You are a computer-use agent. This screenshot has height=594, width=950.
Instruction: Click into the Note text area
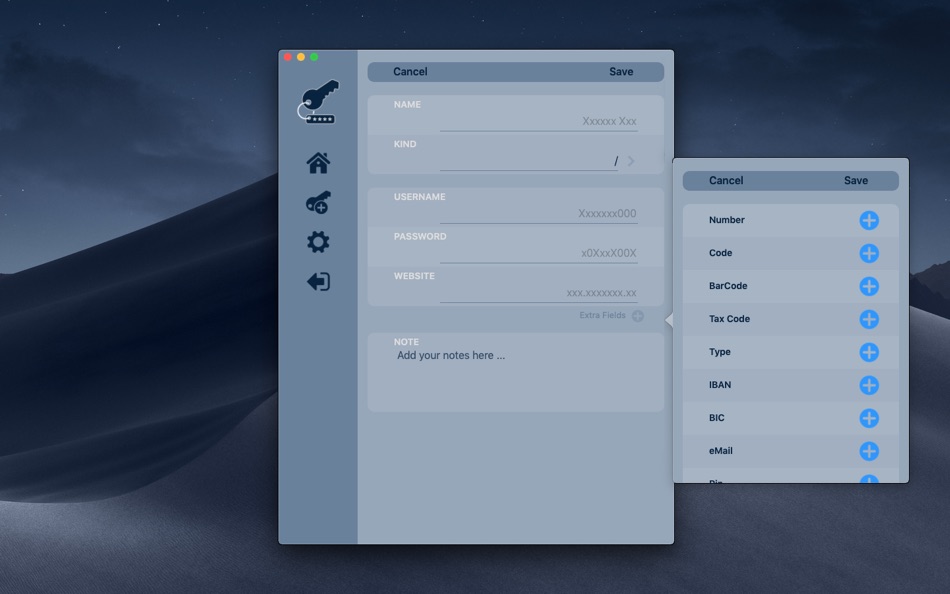pos(516,379)
